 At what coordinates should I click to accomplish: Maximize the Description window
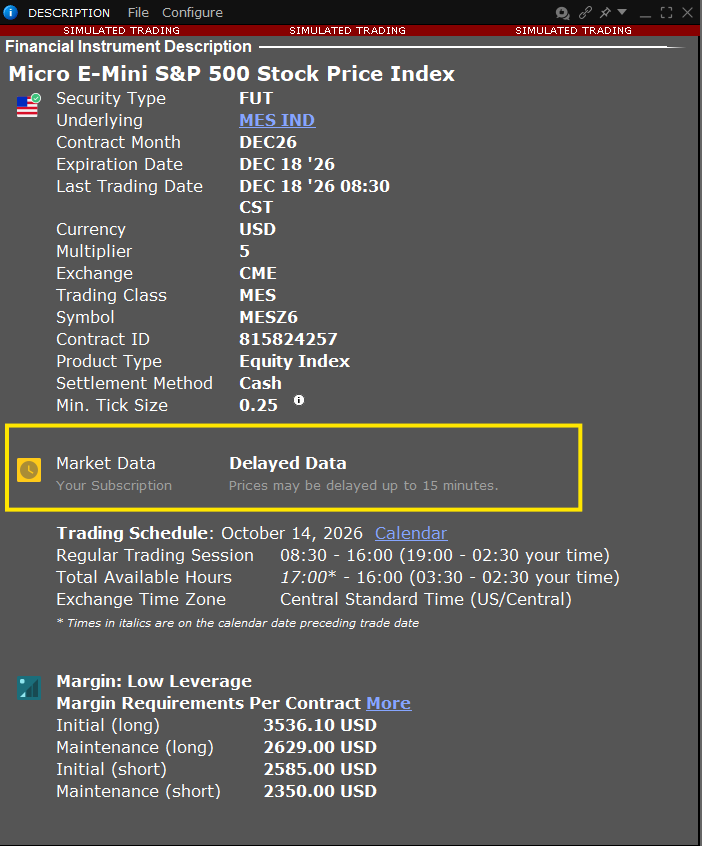click(x=666, y=12)
